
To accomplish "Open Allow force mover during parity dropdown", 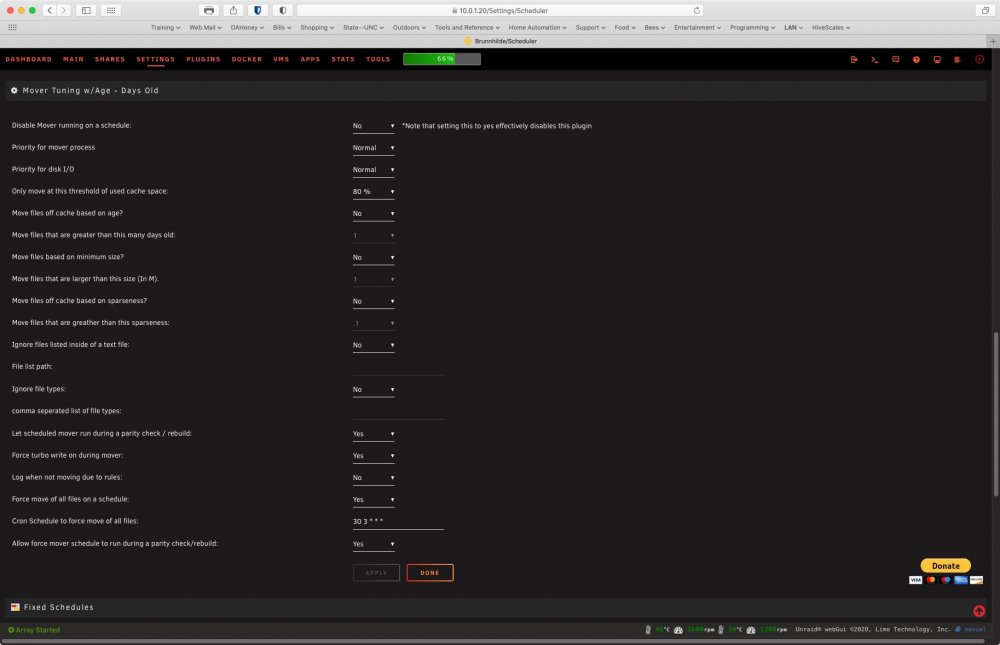I will 373,544.
